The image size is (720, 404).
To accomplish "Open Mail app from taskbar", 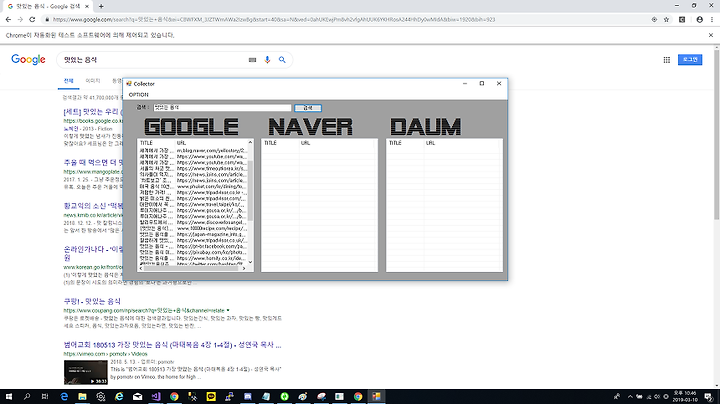I will point(137,397).
